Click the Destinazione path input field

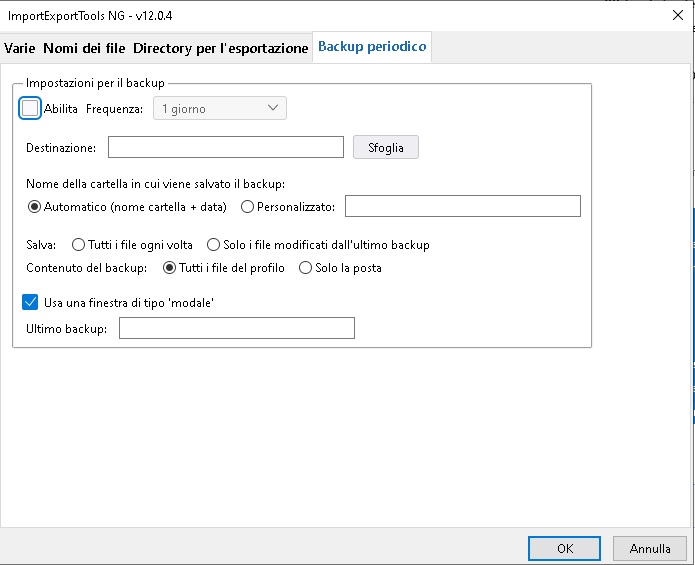click(x=226, y=147)
